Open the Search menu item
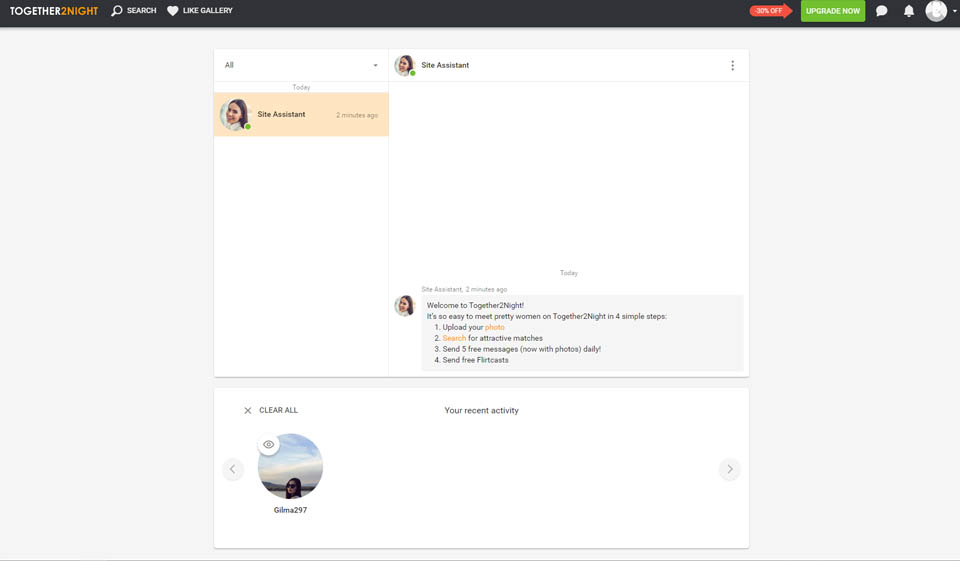The width and height of the screenshot is (960, 561). tap(142, 11)
